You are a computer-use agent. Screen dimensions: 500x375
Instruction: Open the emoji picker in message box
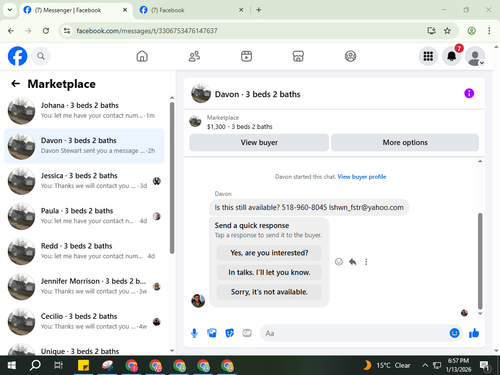[454, 333]
